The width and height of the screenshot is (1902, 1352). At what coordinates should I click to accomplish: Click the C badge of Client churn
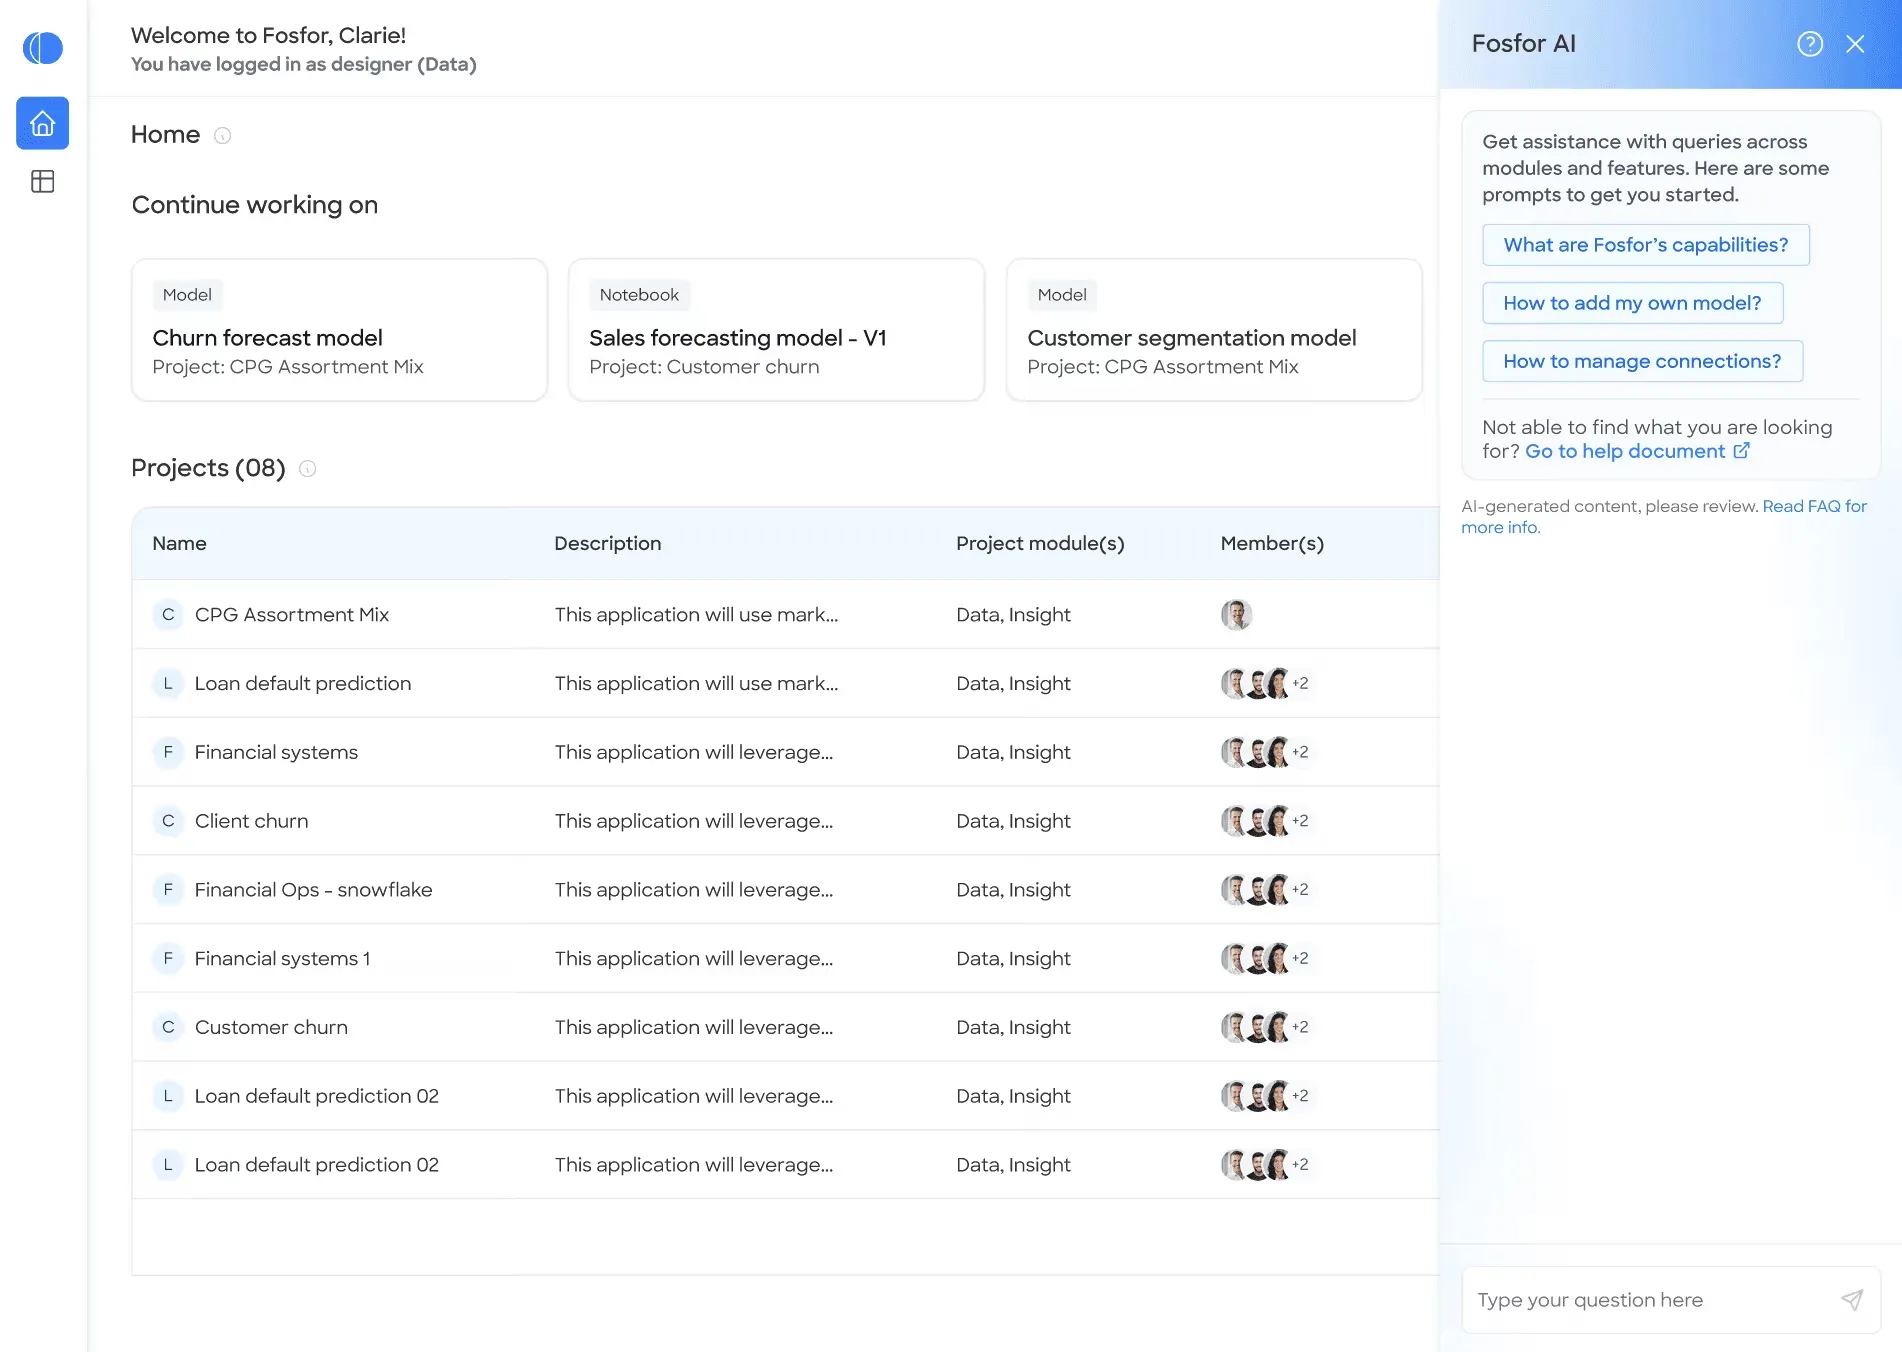[168, 821]
